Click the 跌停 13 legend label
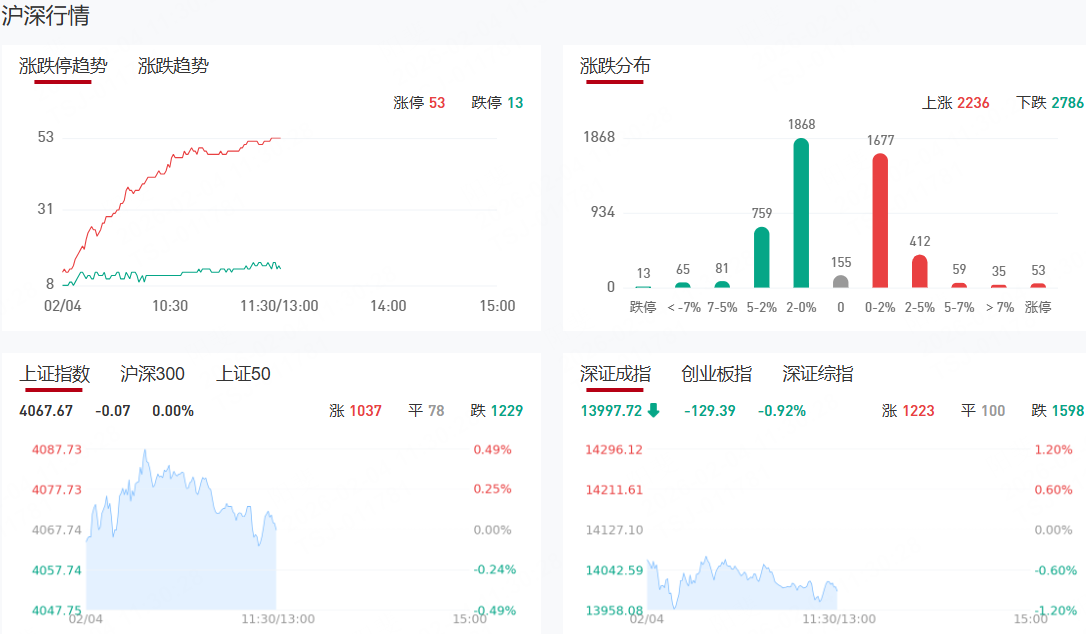Image resolution: width=1086 pixels, height=634 pixels. 497,103
